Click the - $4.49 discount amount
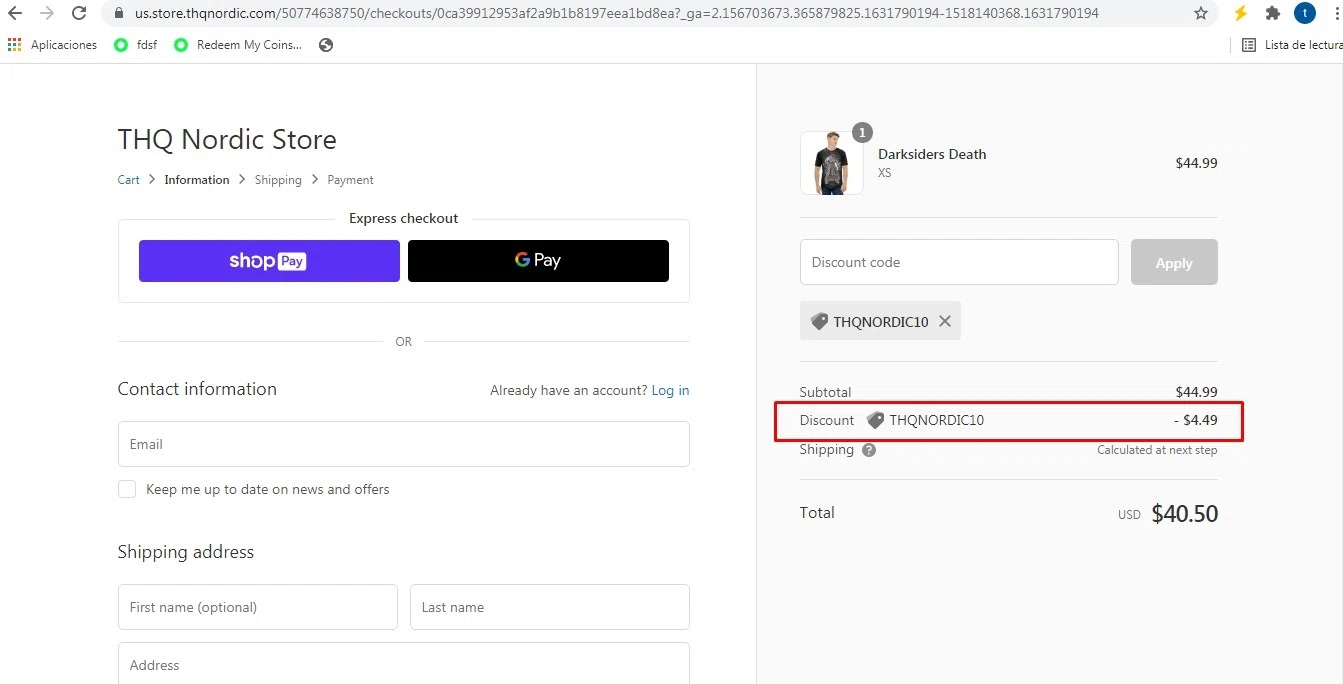 click(1196, 420)
